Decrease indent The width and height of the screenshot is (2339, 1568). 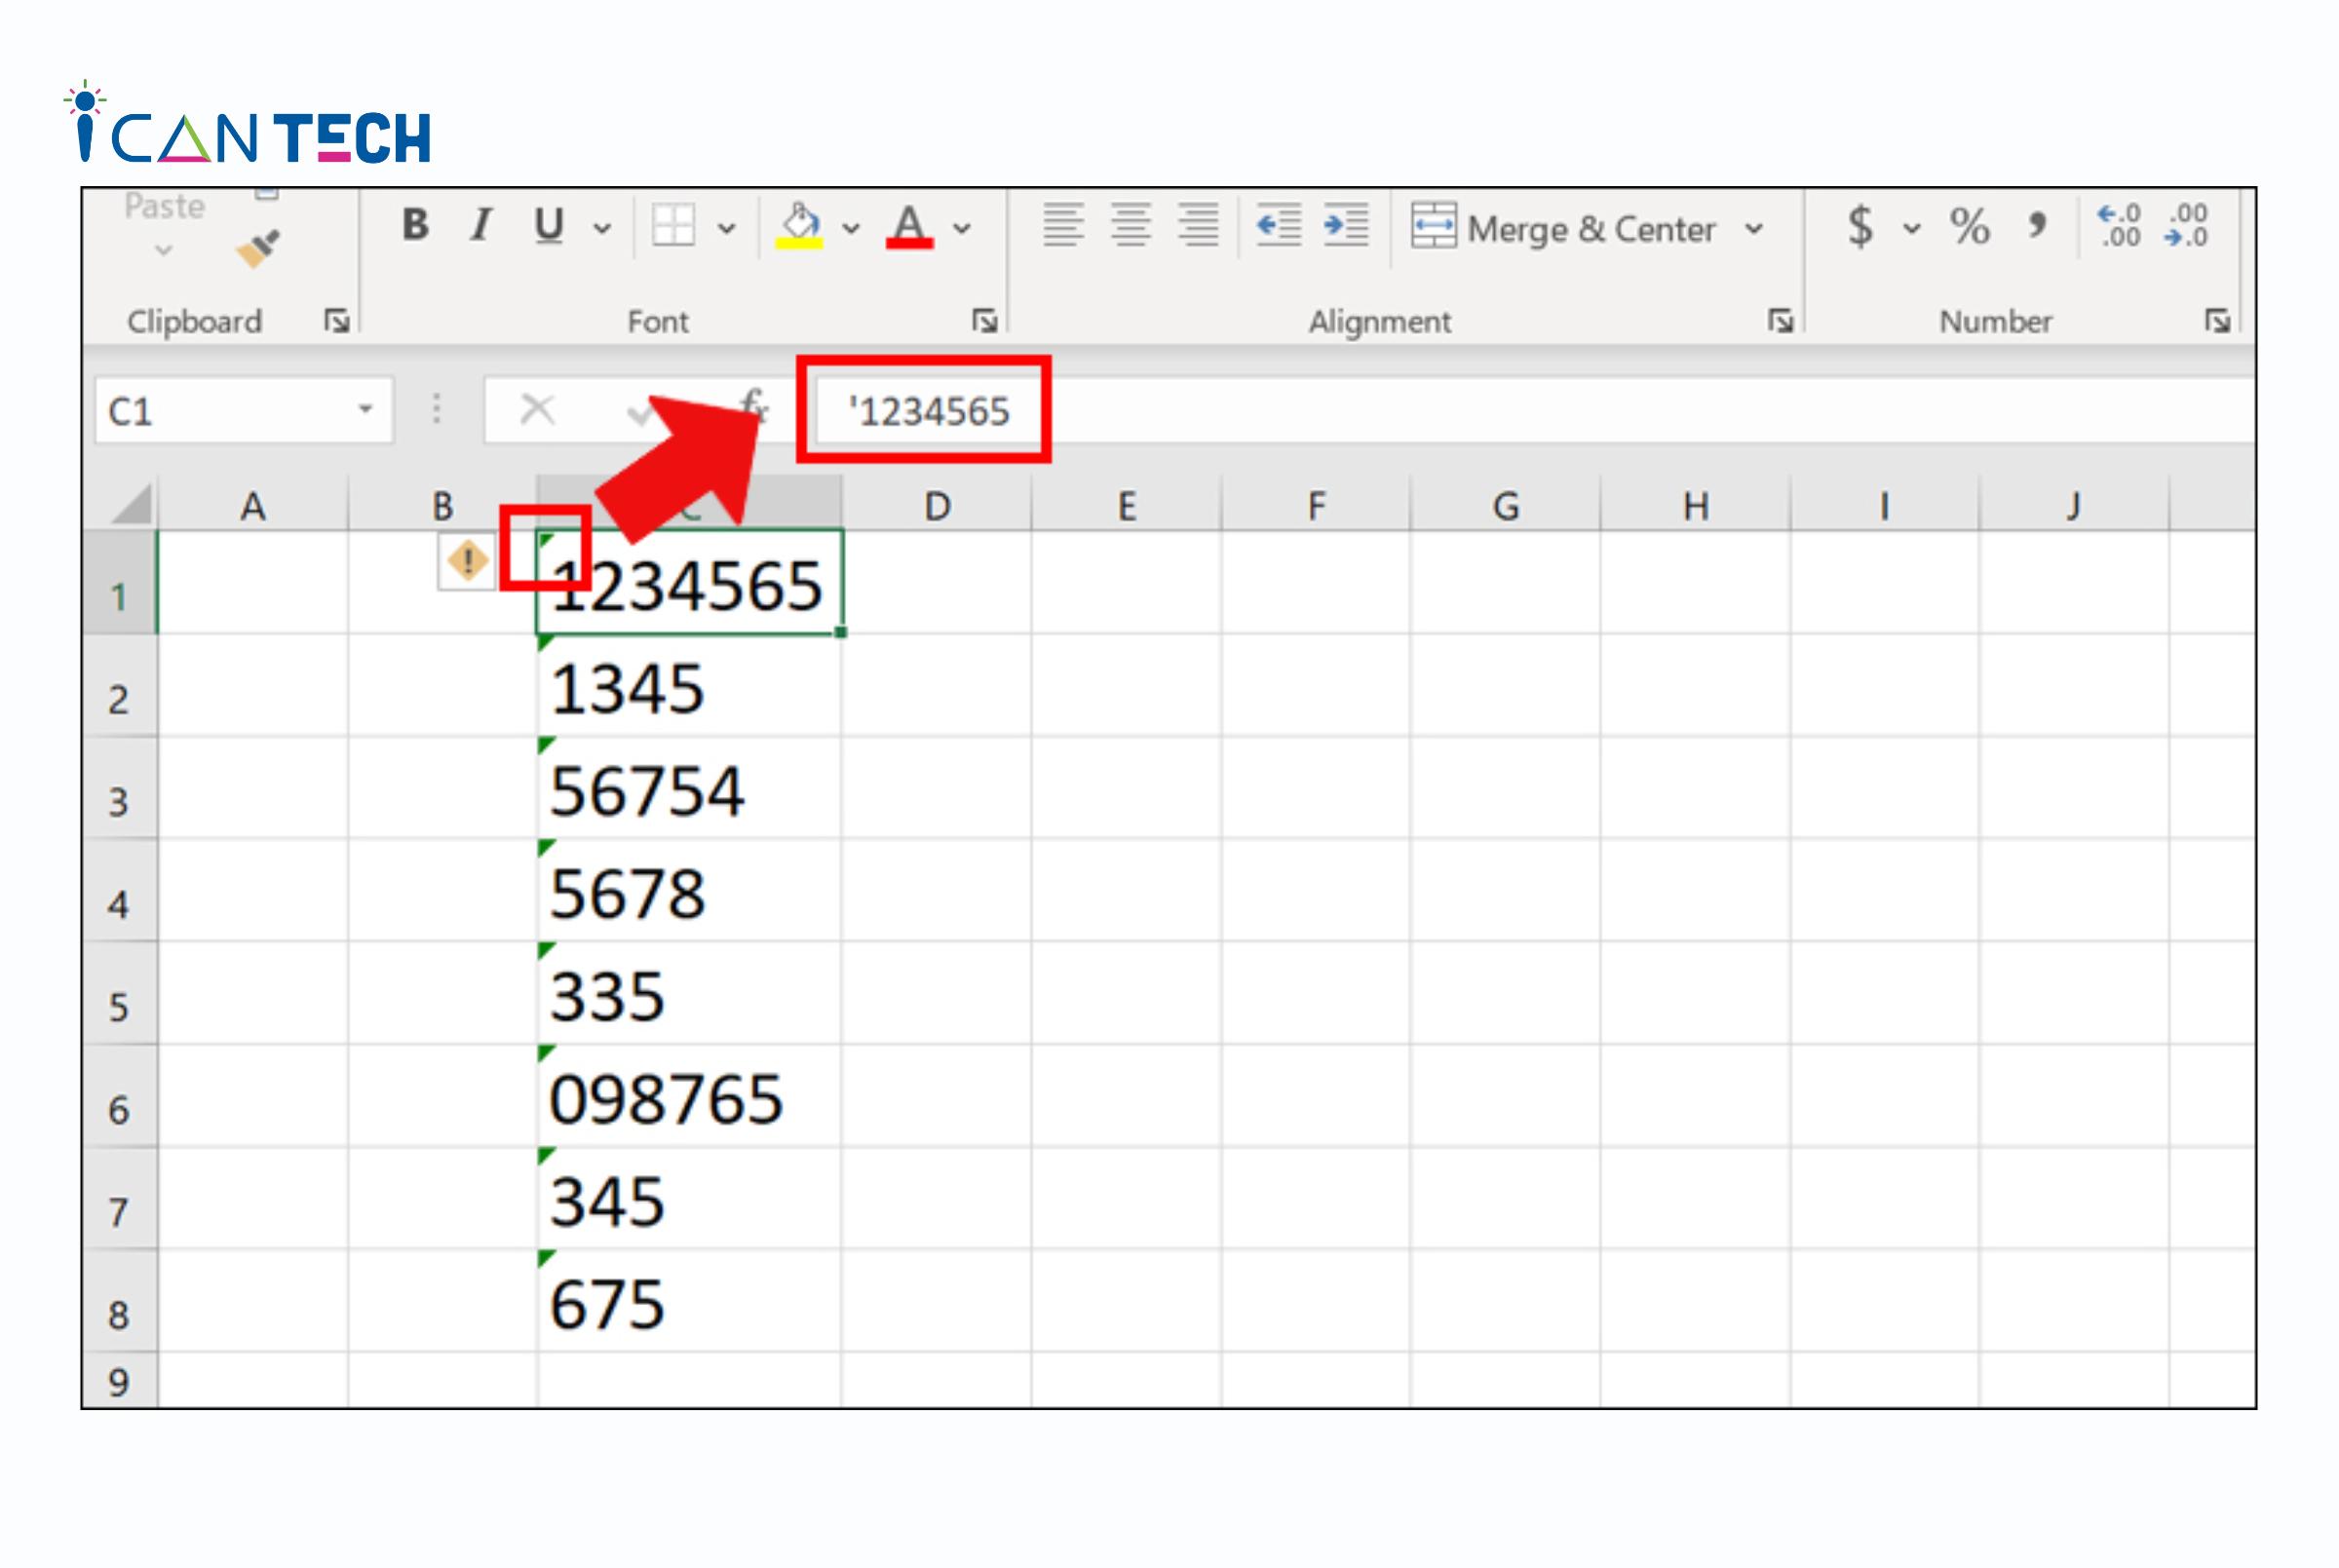coord(1278,225)
